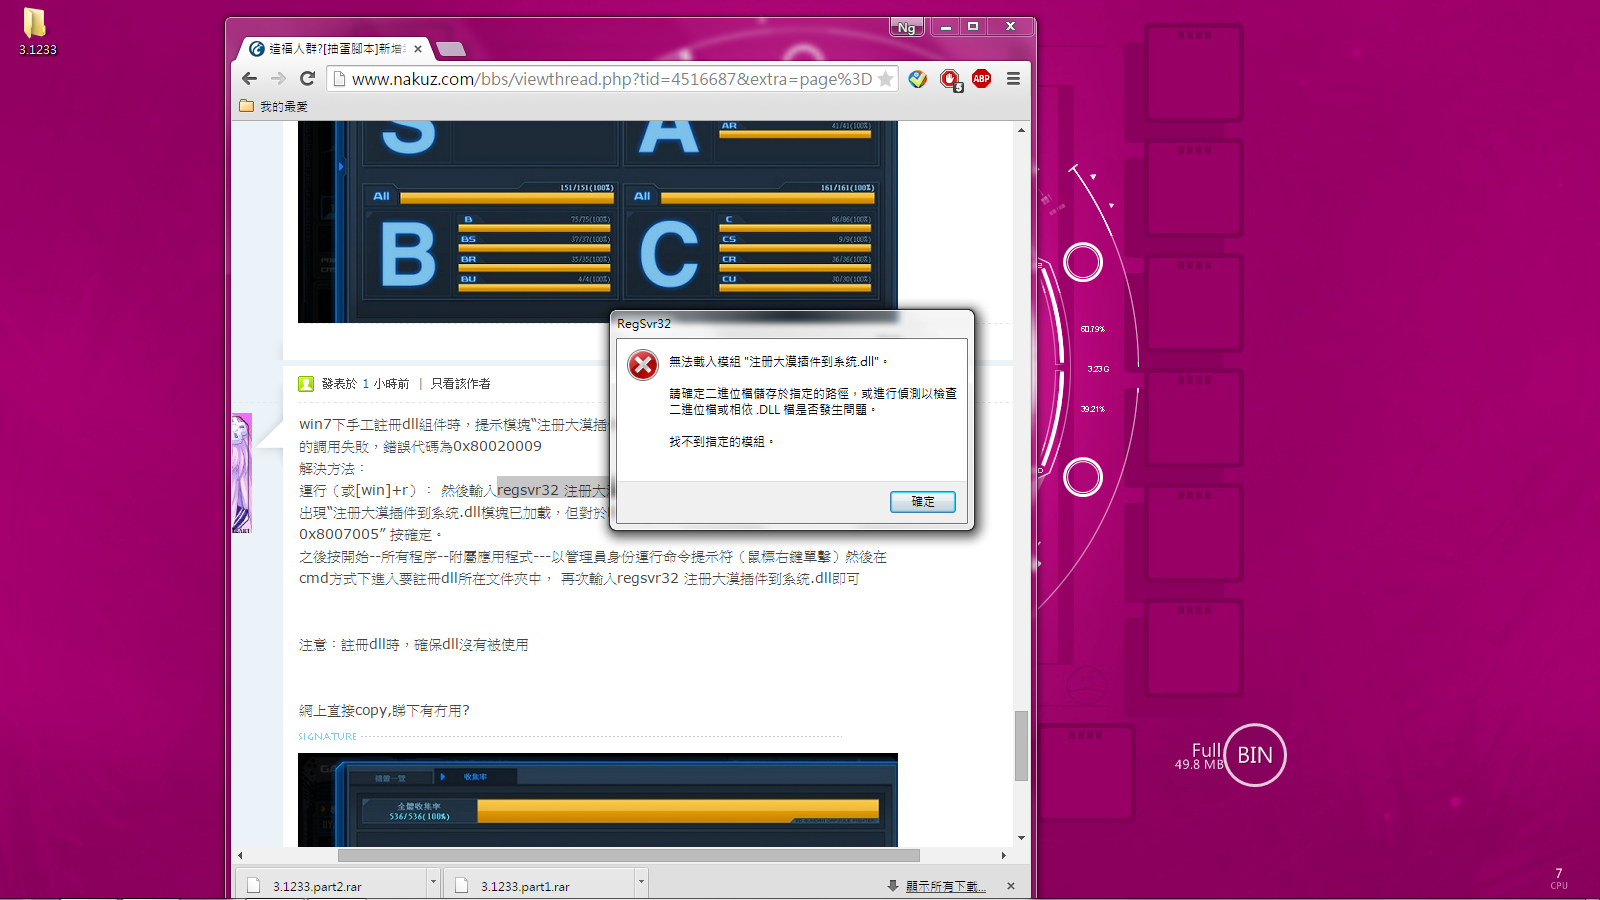Viewport: 1600px width, 900px height.
Task: Click the red error icon in RegSvr32 dialog
Action: 643,365
